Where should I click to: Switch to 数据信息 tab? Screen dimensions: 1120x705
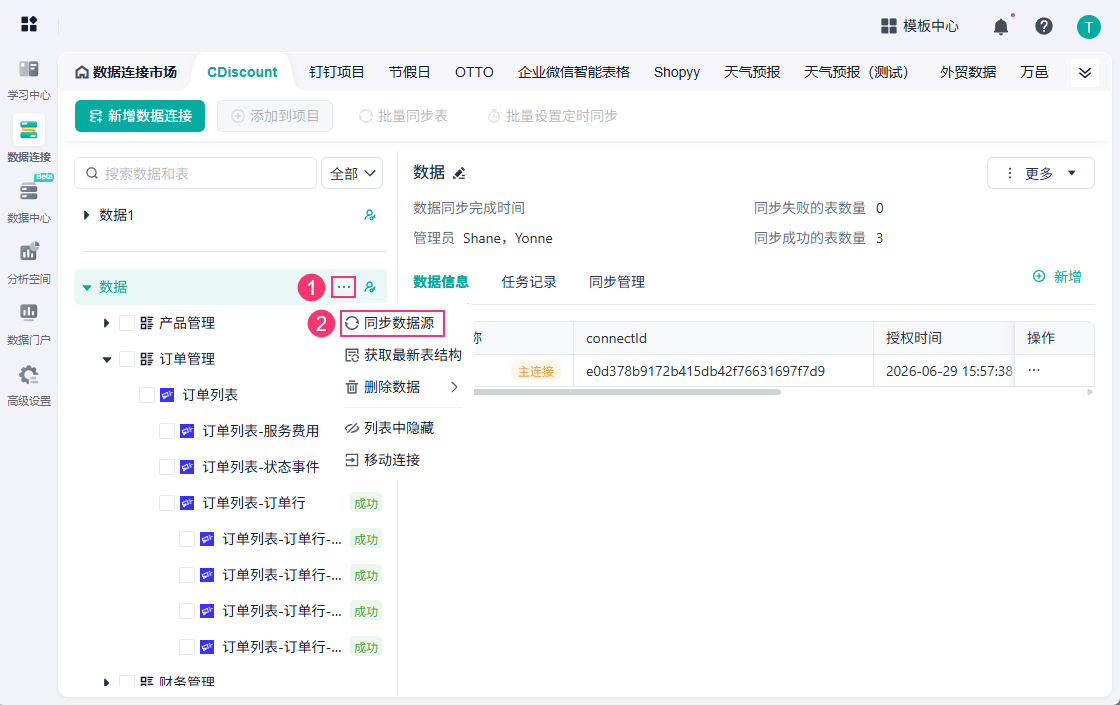coord(441,282)
